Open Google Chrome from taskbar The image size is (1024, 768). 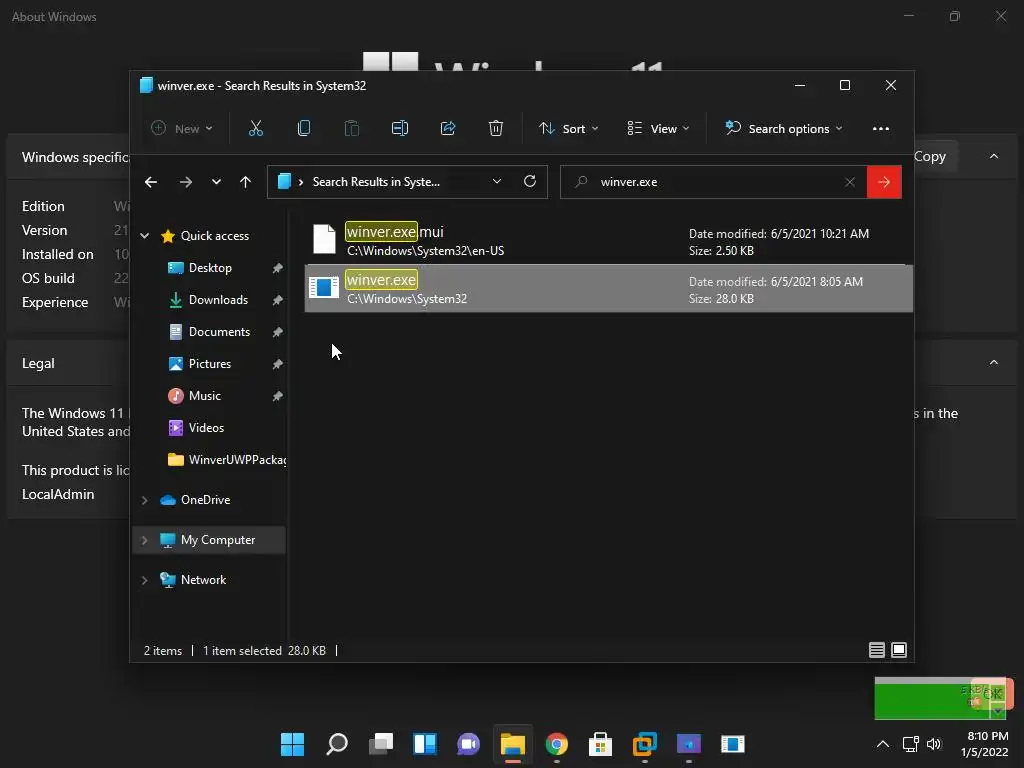point(556,744)
